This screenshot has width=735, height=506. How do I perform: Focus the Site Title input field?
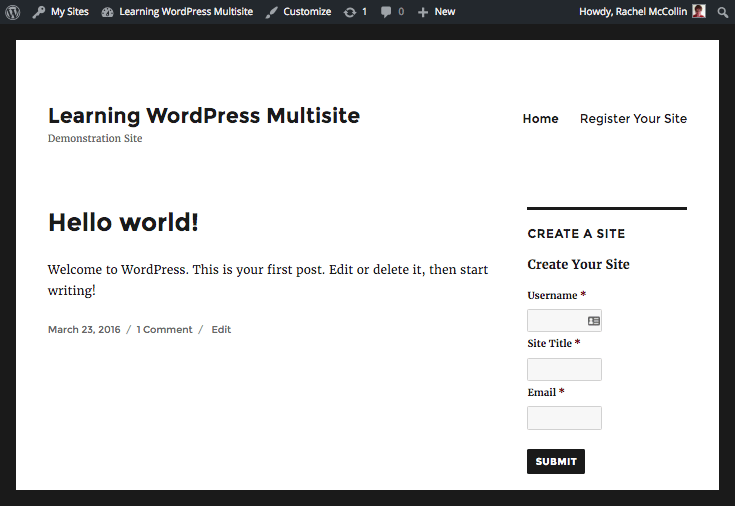(564, 370)
